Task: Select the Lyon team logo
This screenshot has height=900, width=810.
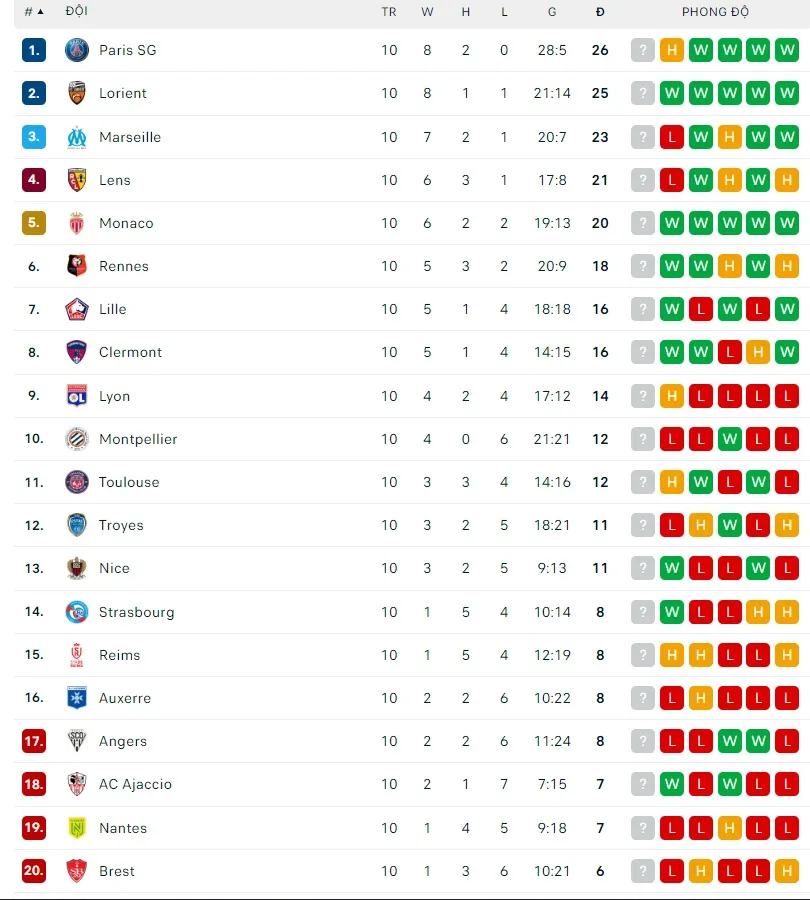Action: coord(77,396)
